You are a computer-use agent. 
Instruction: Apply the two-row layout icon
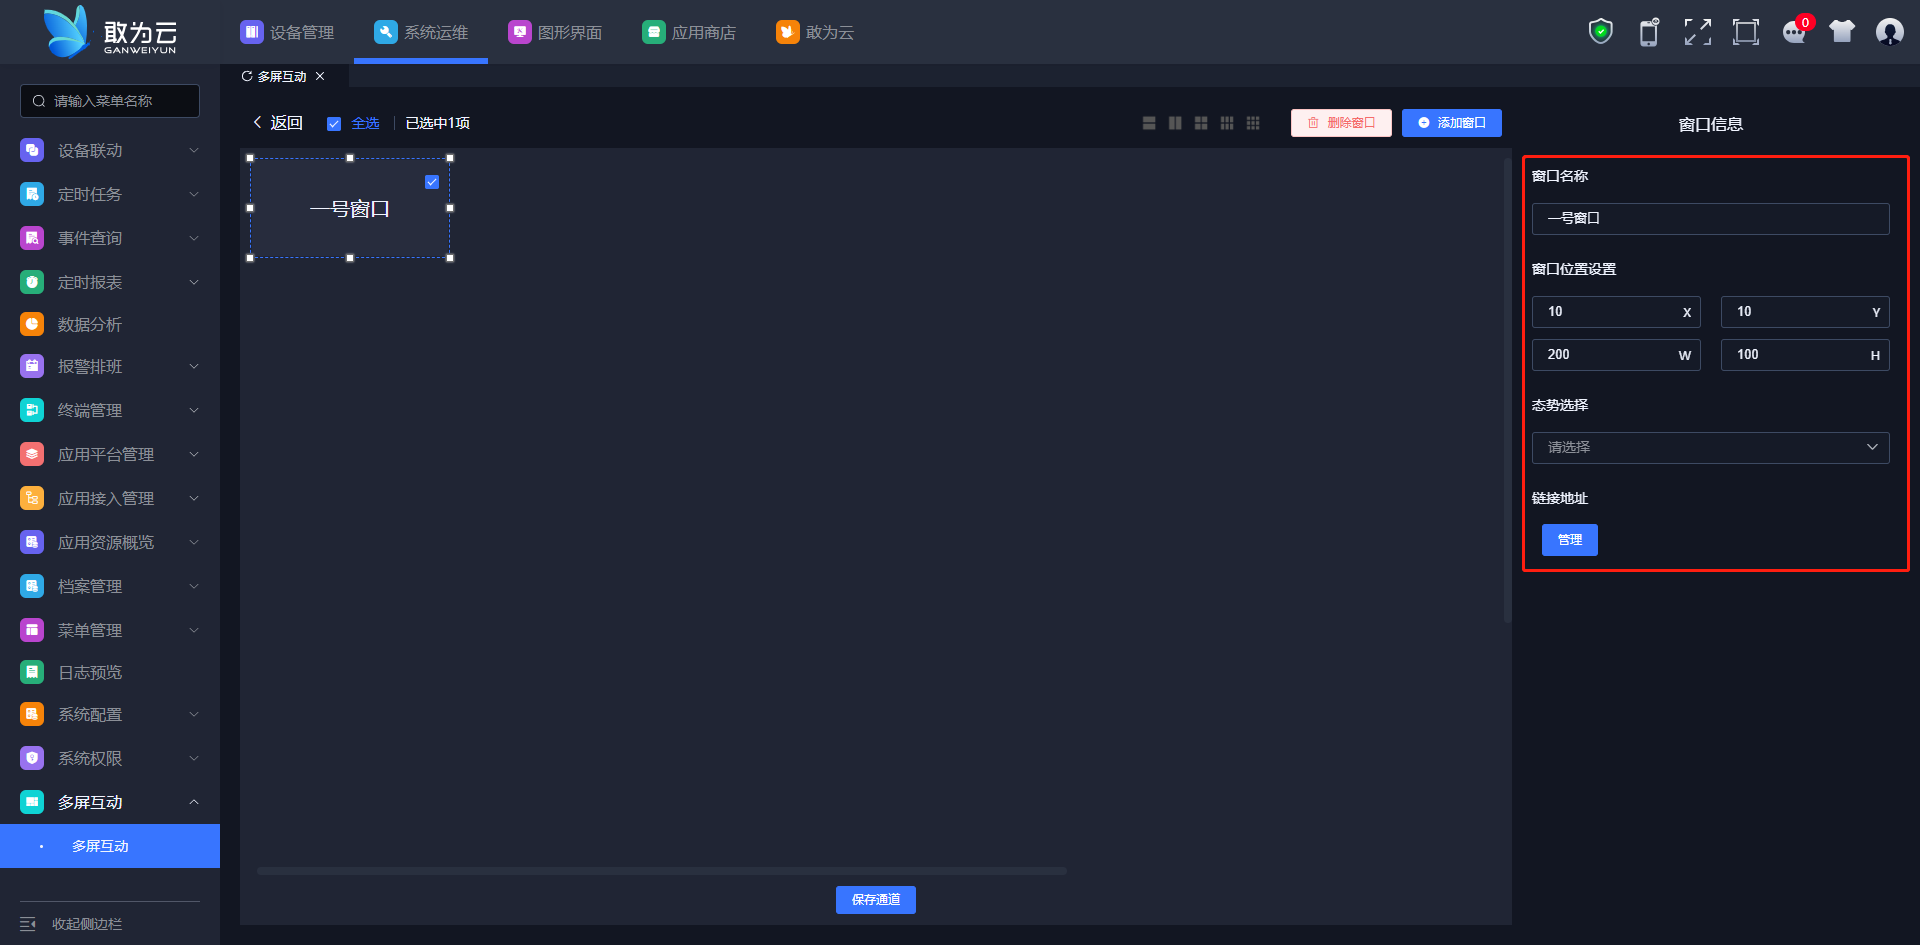(1149, 123)
